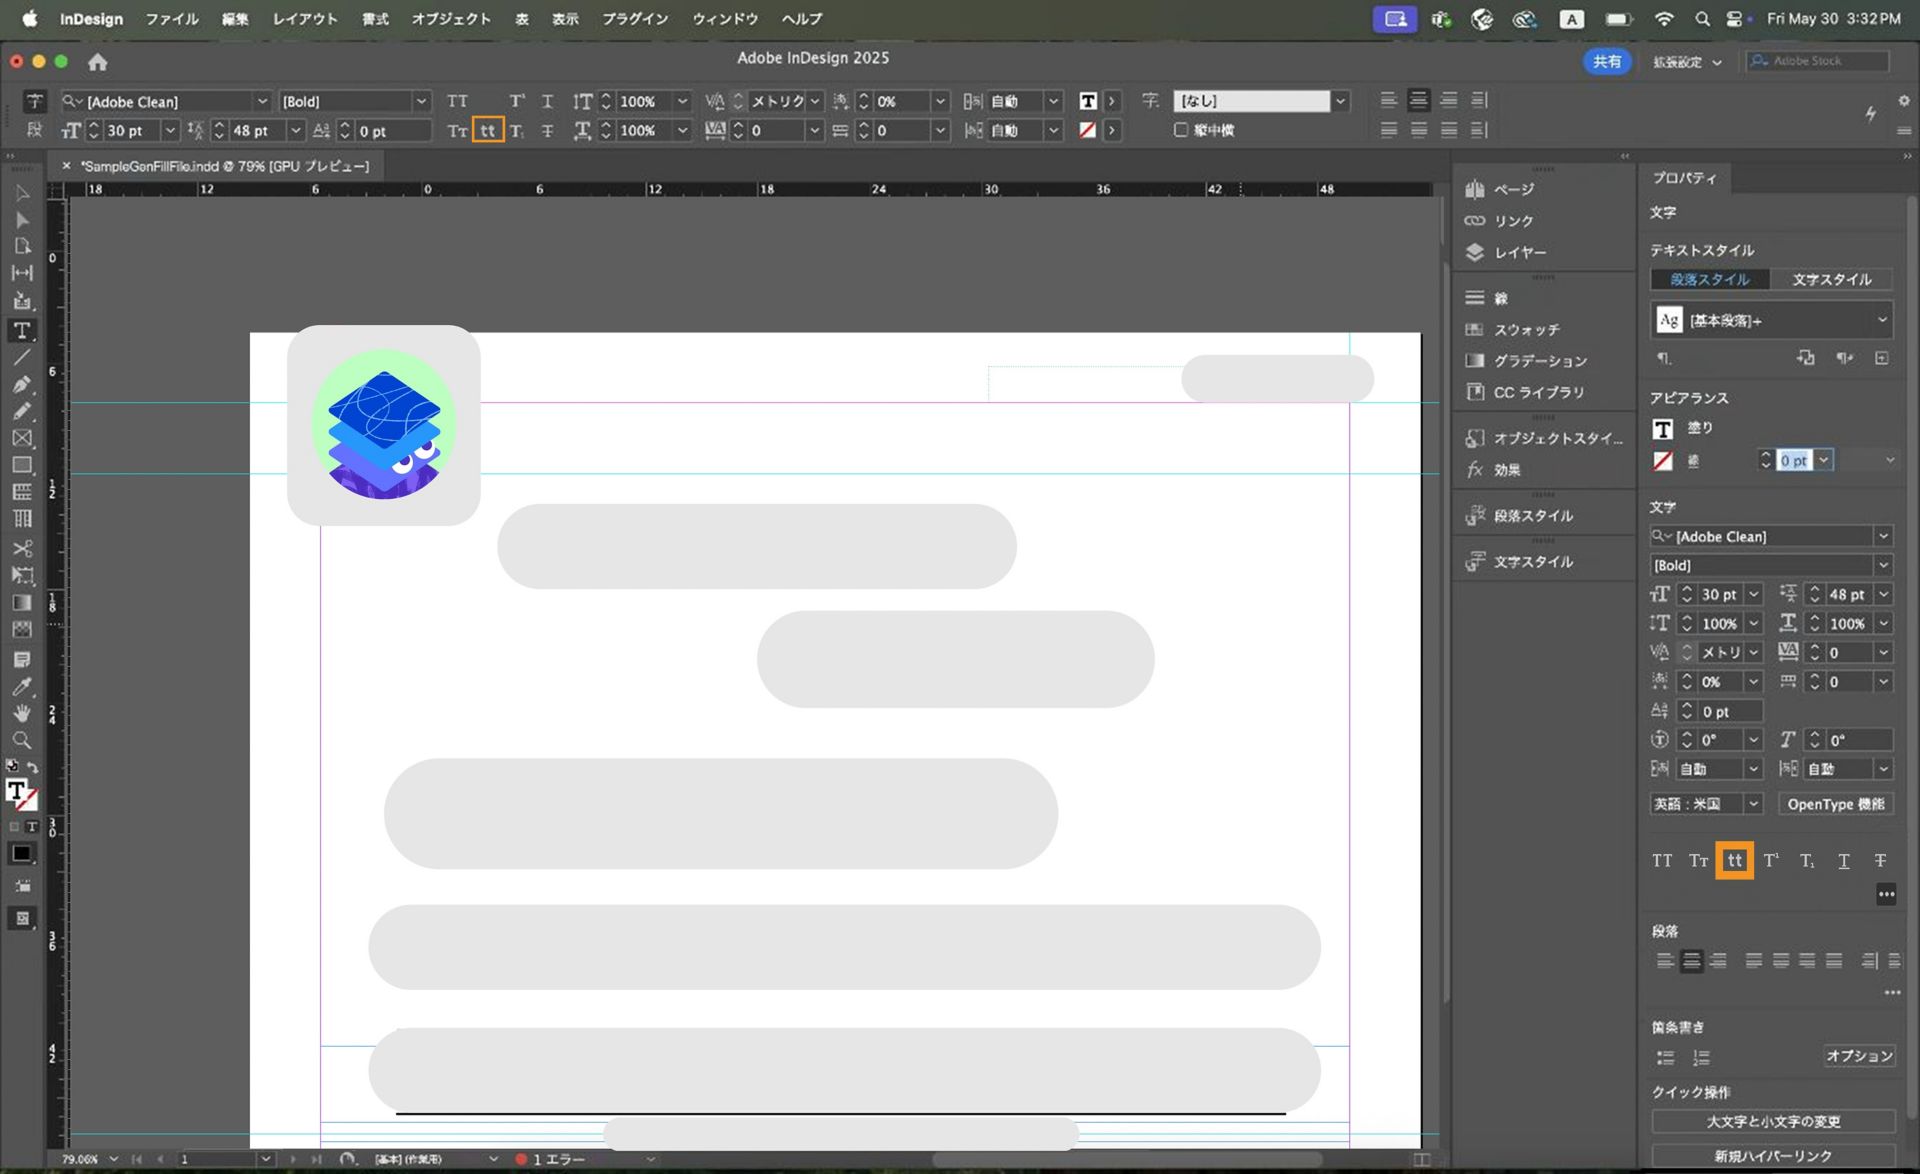Open the Layers panel icon
The width and height of the screenshot is (1920, 1174).
(1475, 253)
